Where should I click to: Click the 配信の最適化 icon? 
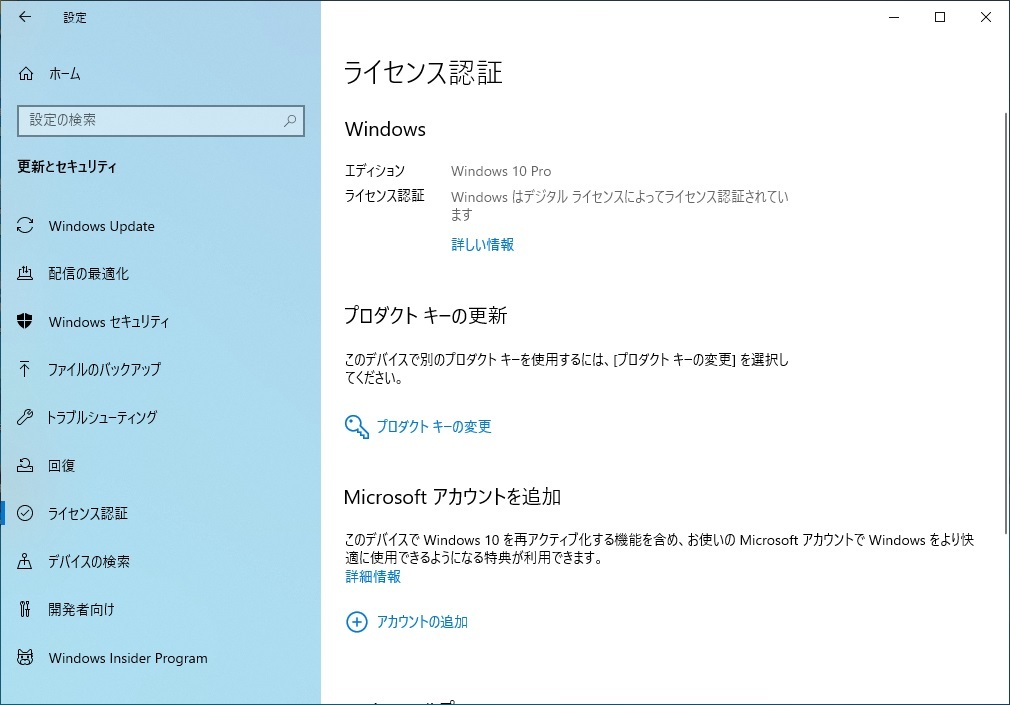pos(24,273)
